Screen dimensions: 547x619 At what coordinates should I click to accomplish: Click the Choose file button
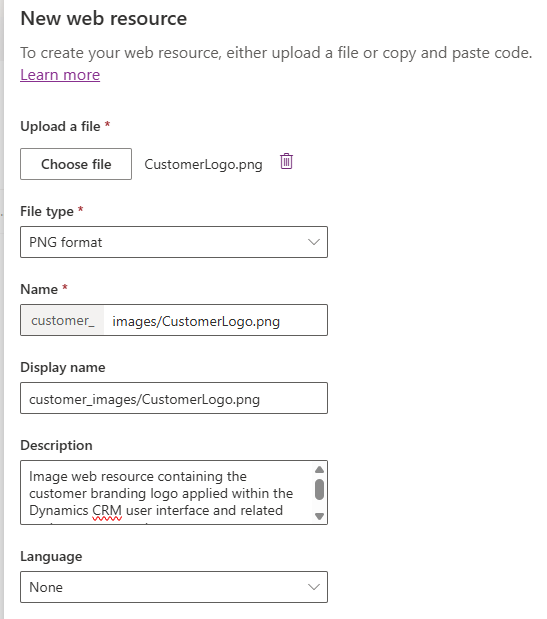click(76, 164)
